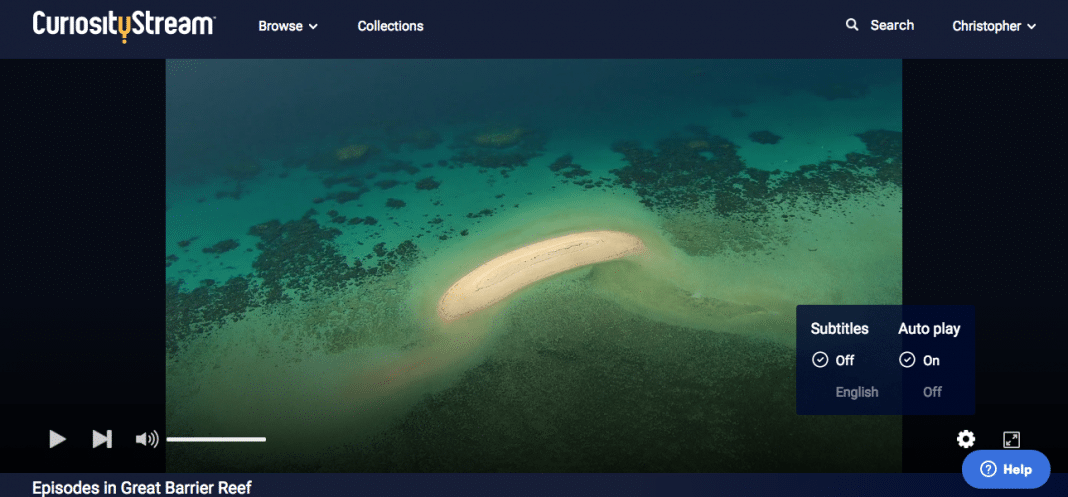Open the Christopher account dropdown

click(993, 26)
